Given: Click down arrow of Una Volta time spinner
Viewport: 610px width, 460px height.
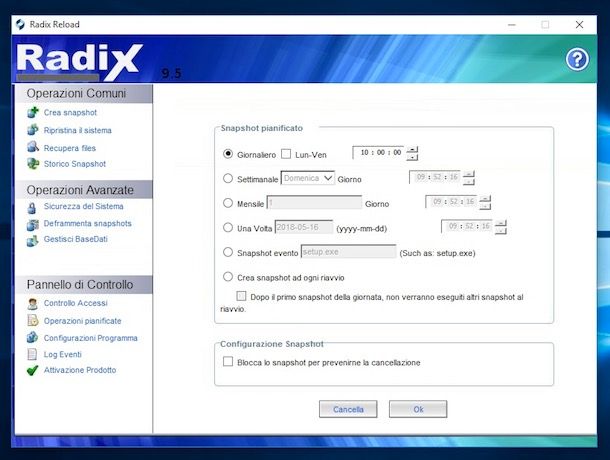Looking at the screenshot, I should pos(501,231).
